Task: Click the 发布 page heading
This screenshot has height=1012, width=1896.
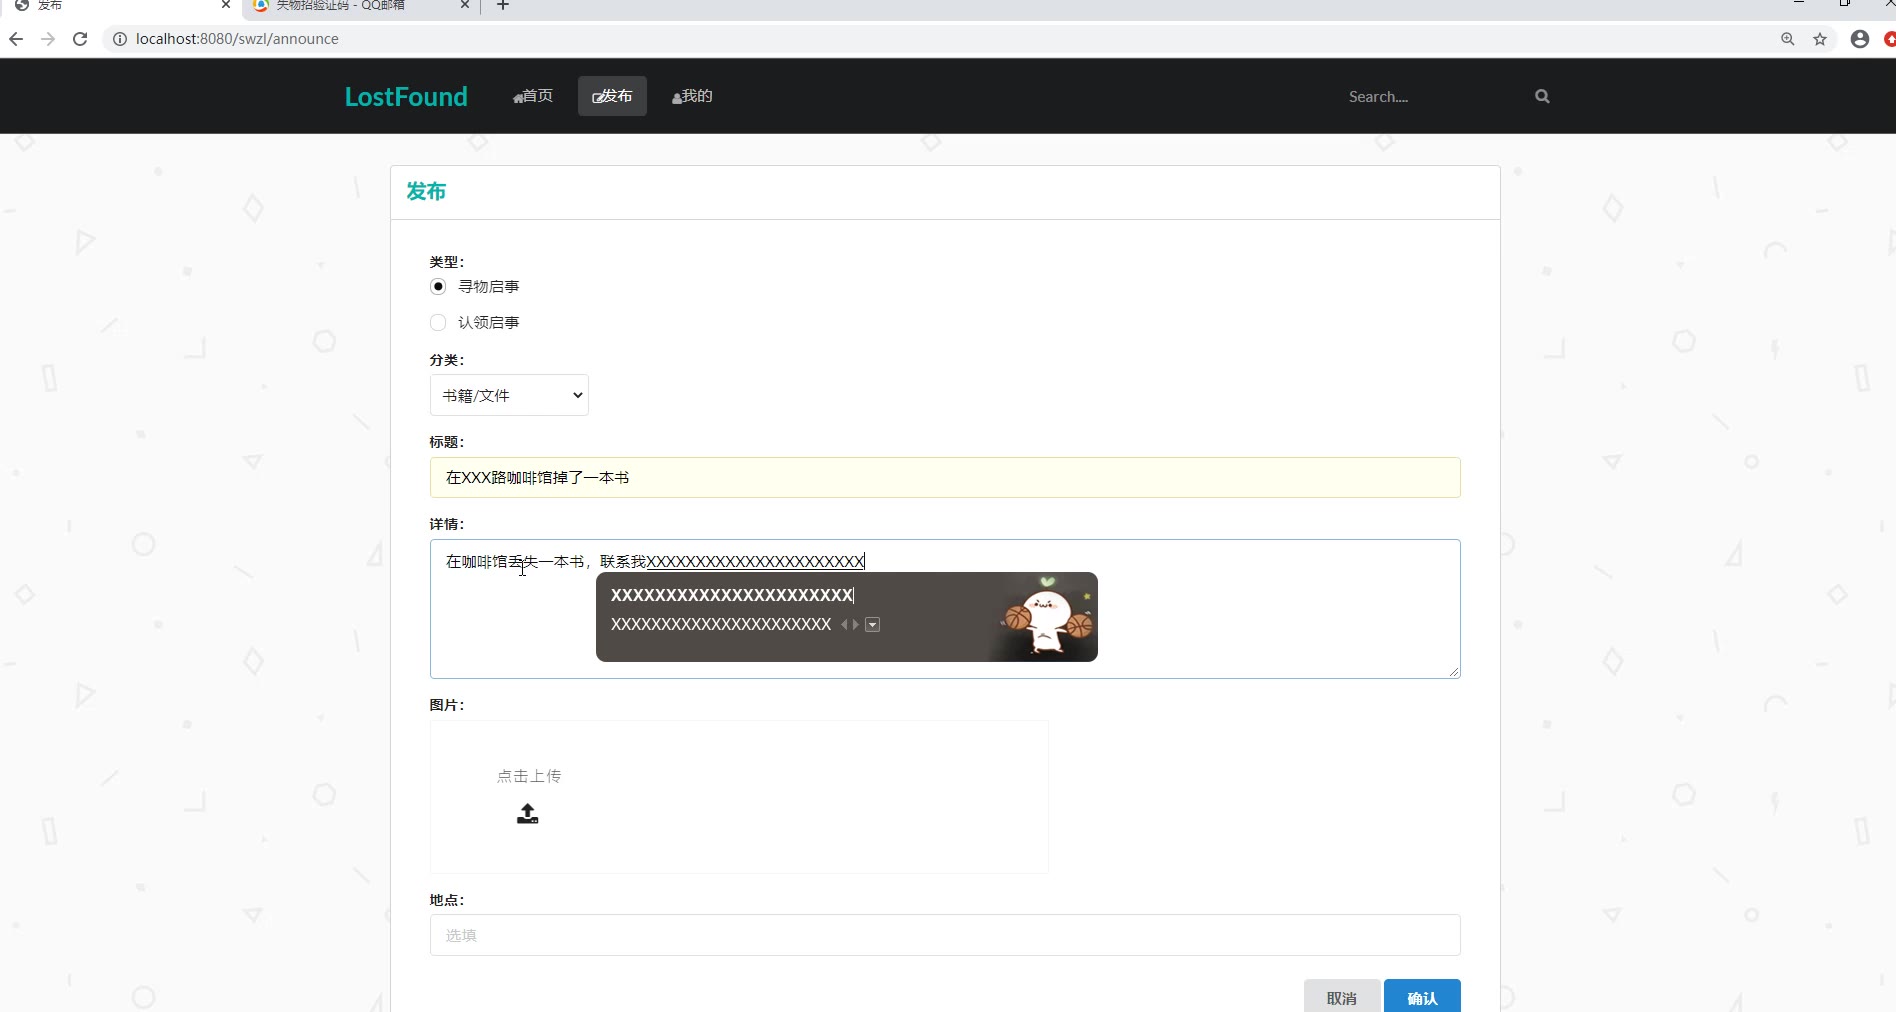Action: pos(426,191)
